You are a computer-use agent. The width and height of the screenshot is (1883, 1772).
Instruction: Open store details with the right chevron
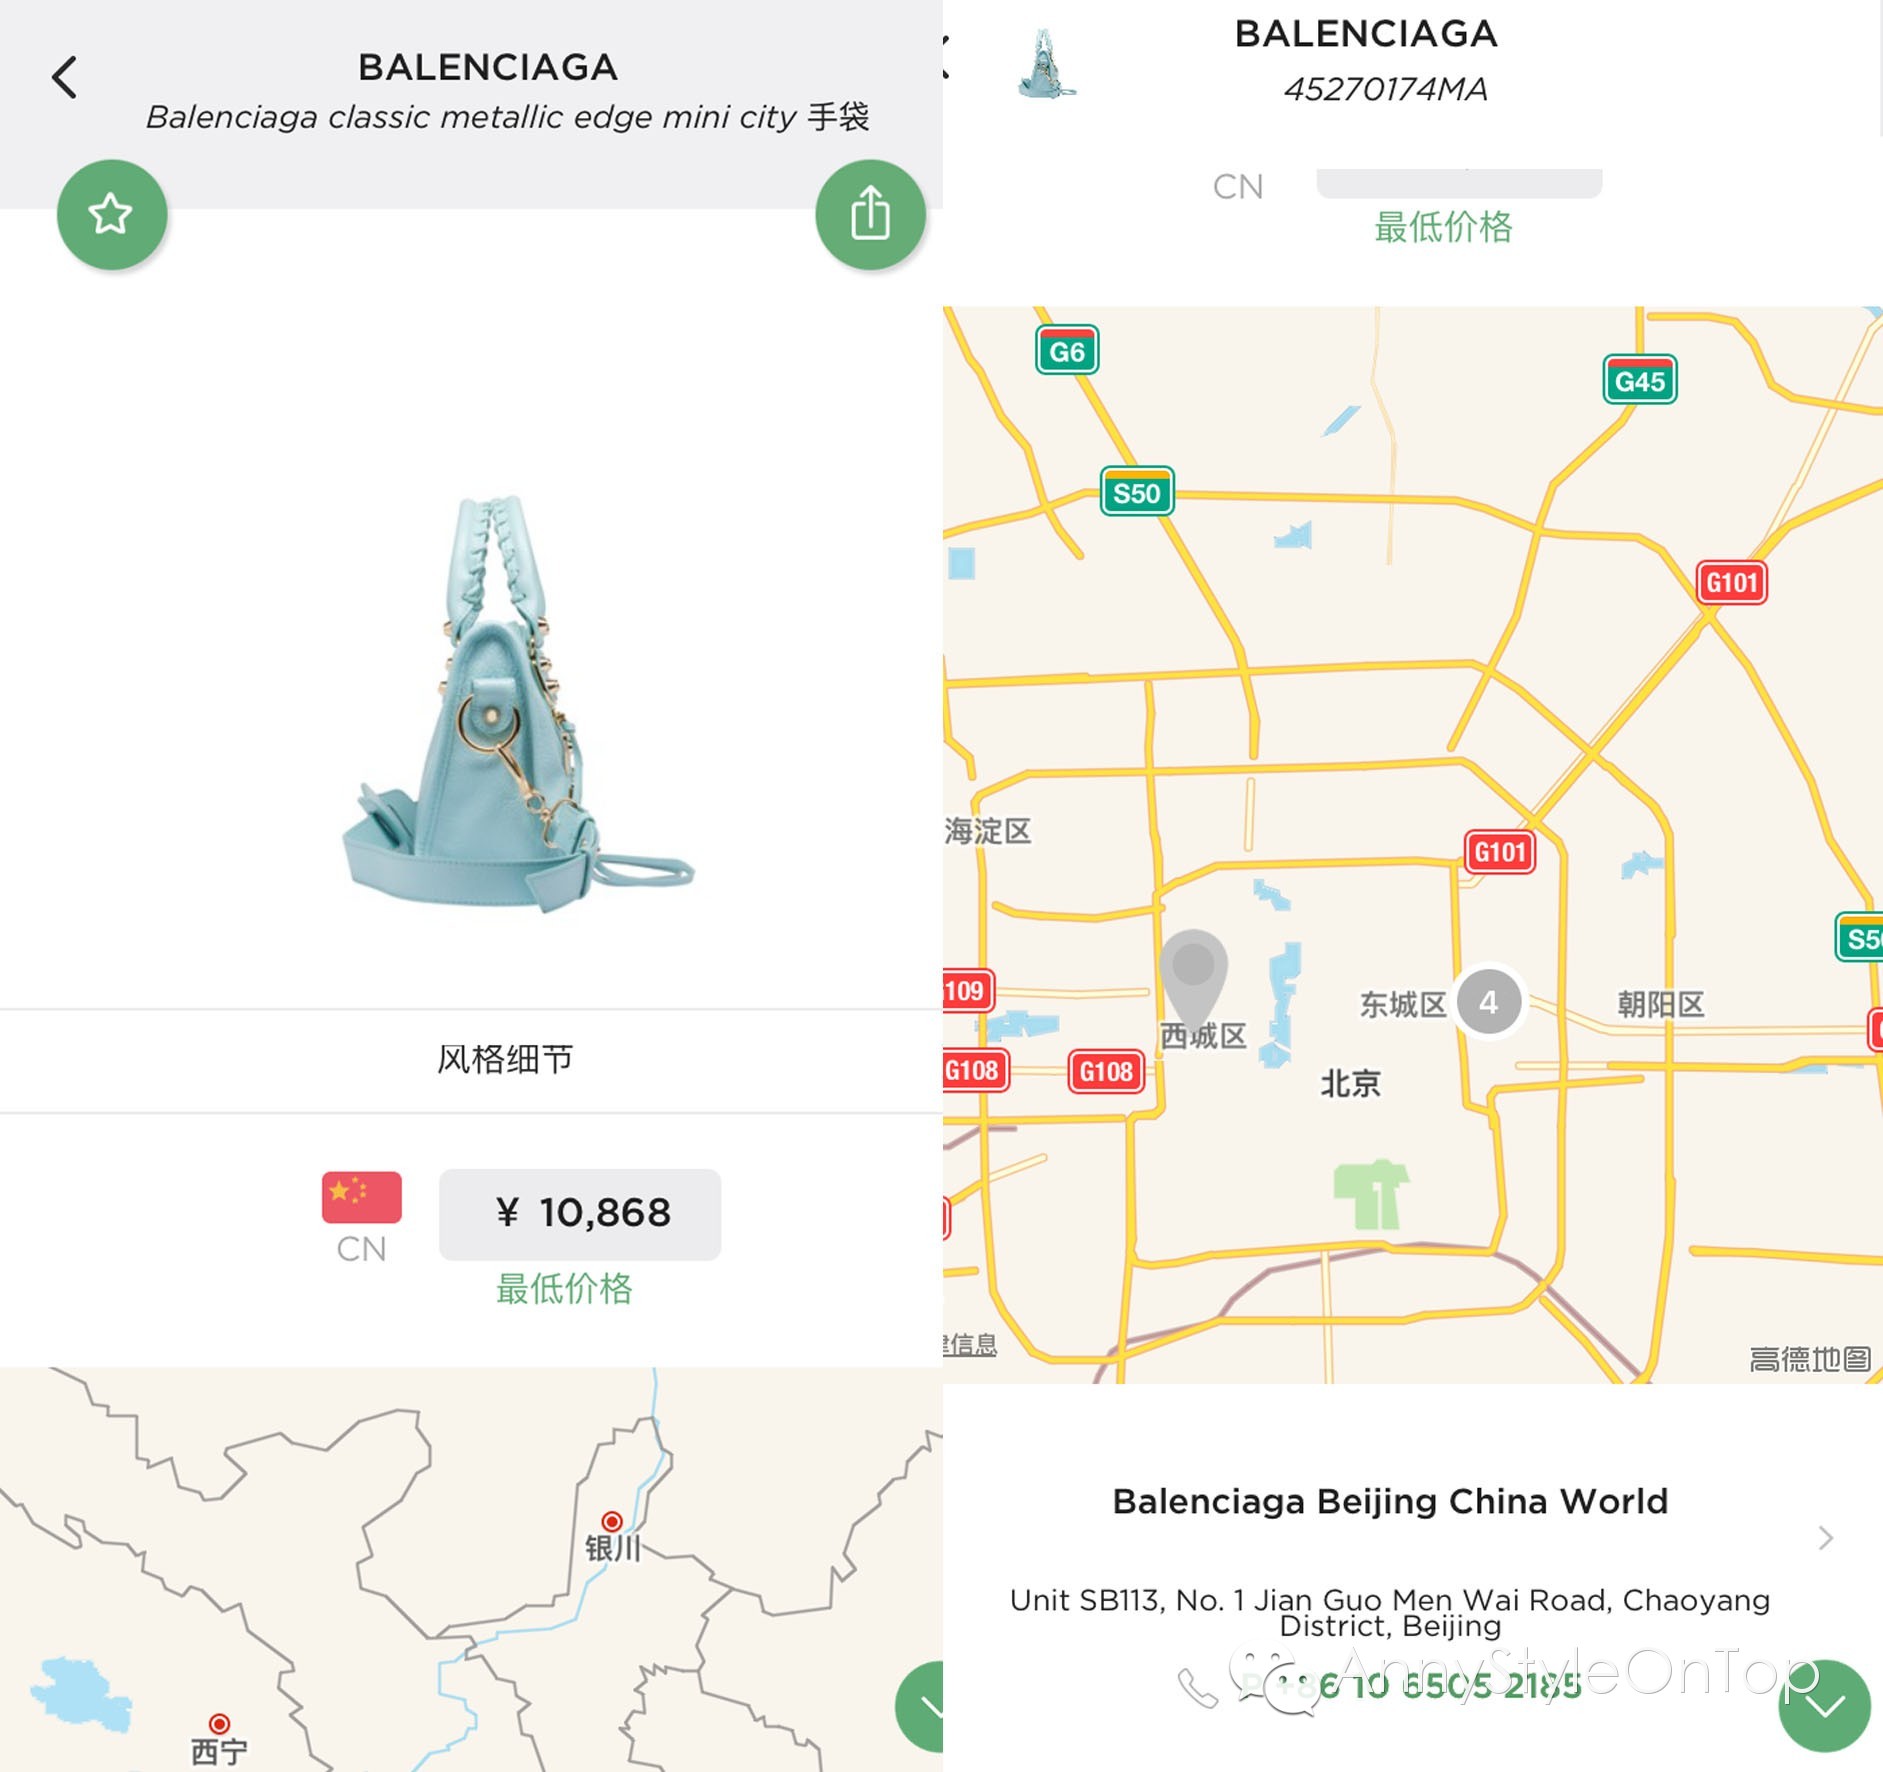point(1826,1538)
